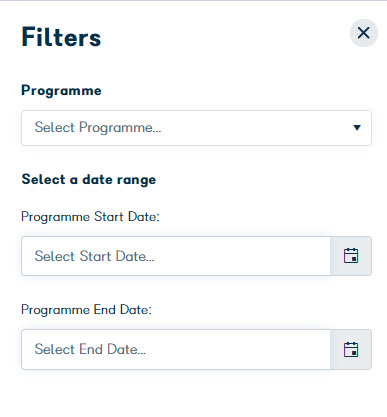Click the Filters heading
Screen dimensions: 387x417
pyautogui.click(x=61, y=37)
